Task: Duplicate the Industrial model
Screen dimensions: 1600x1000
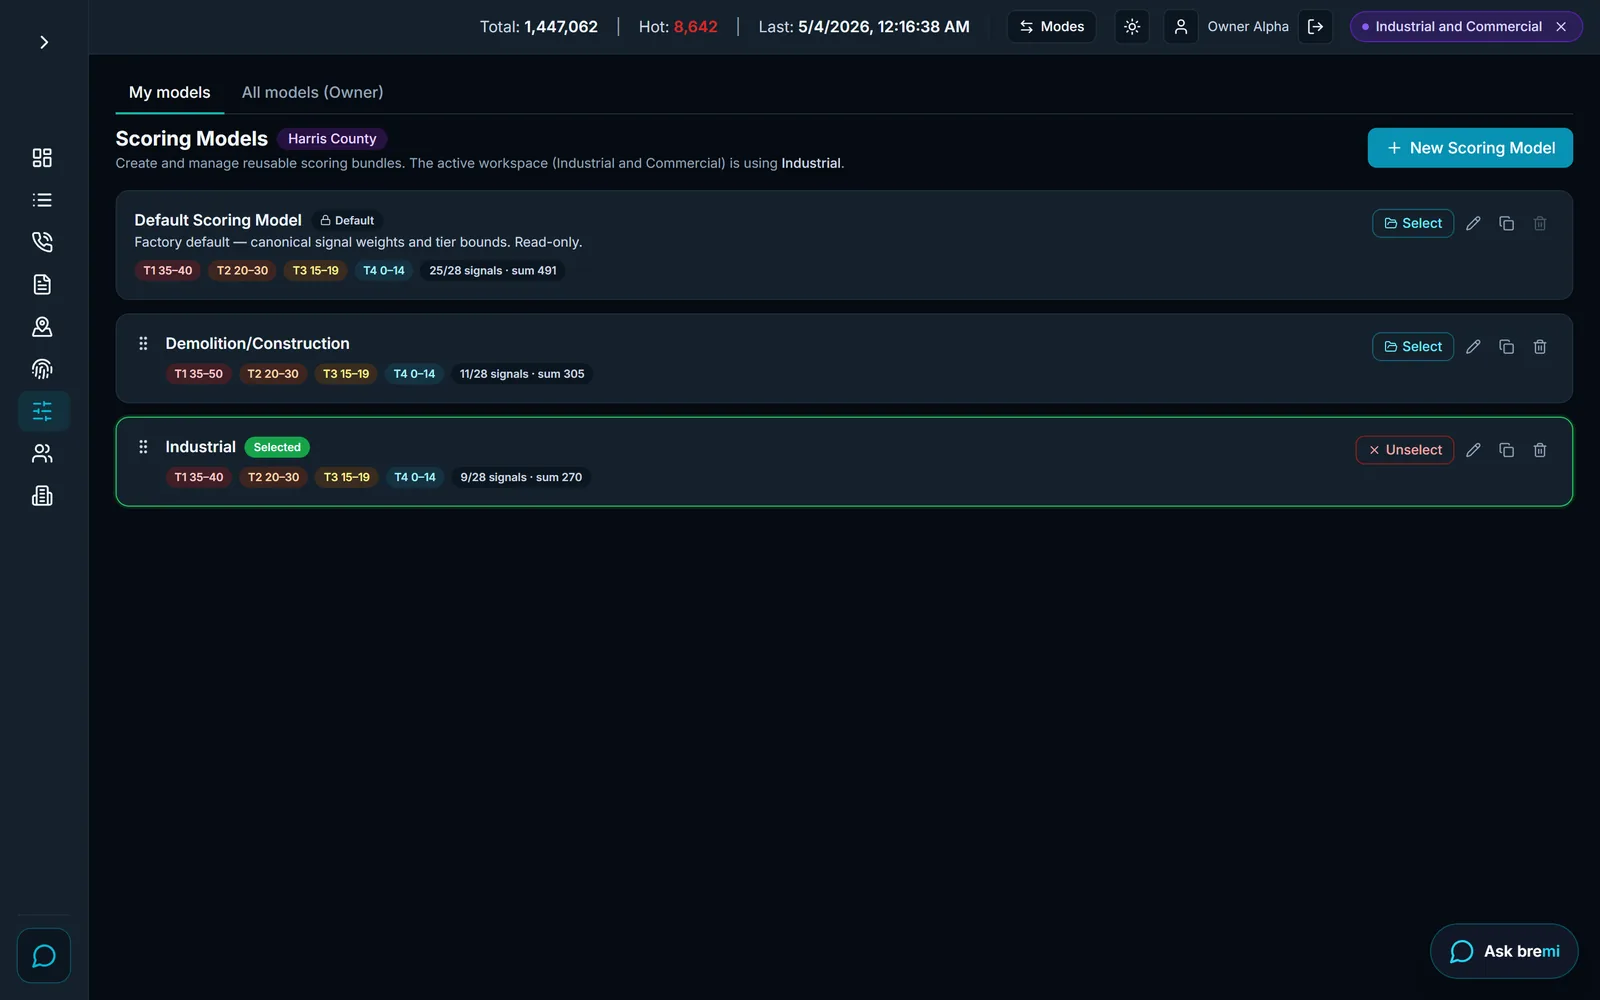Action: (1507, 450)
